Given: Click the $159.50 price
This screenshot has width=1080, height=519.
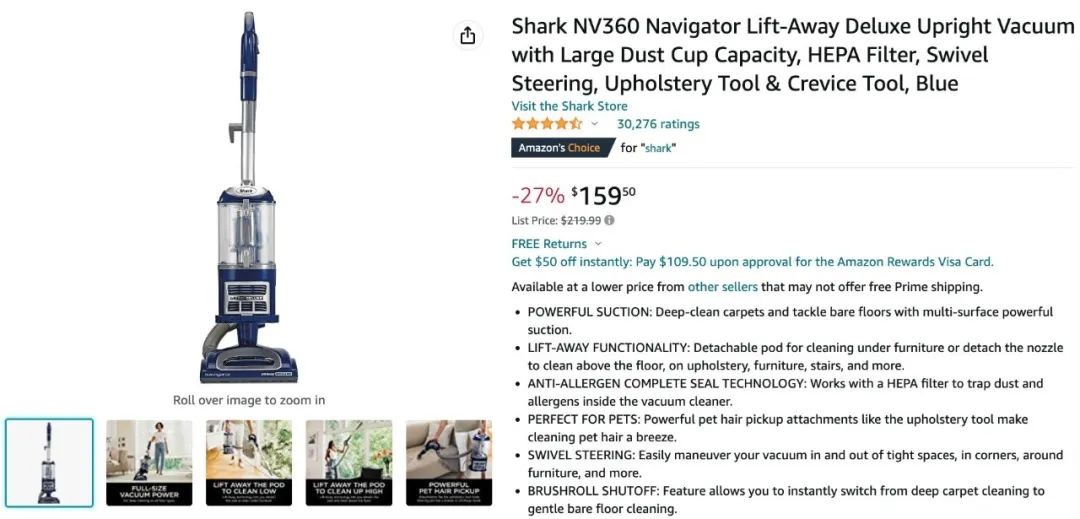Looking at the screenshot, I should click(x=603, y=195).
